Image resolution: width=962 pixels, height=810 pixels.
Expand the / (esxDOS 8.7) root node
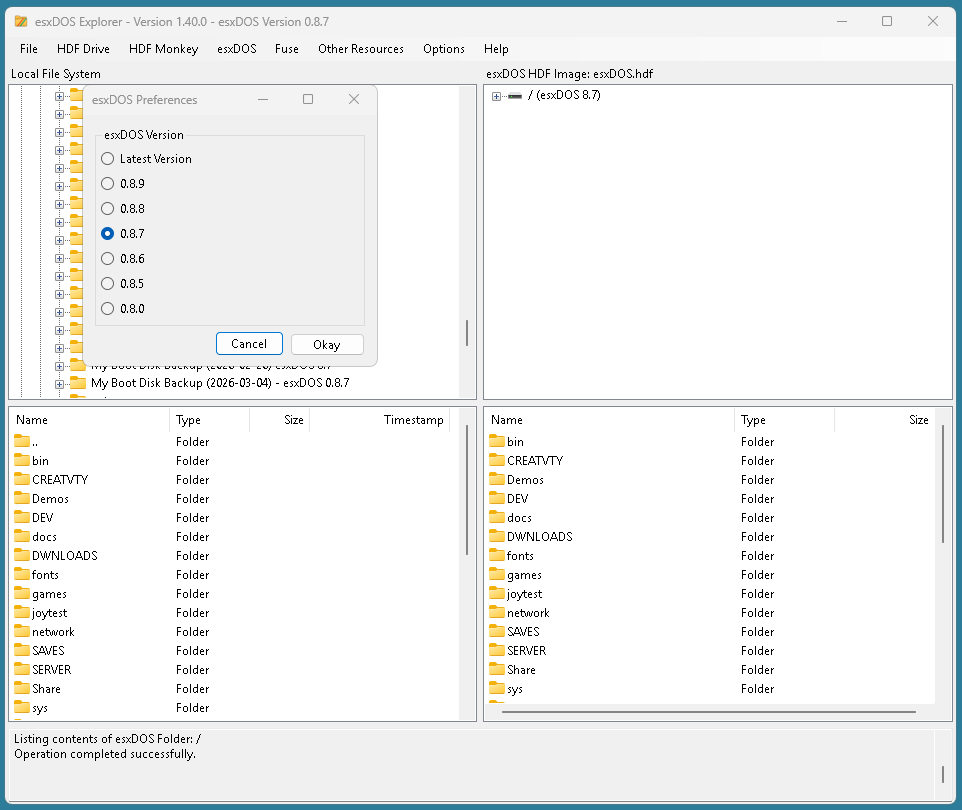(x=496, y=96)
